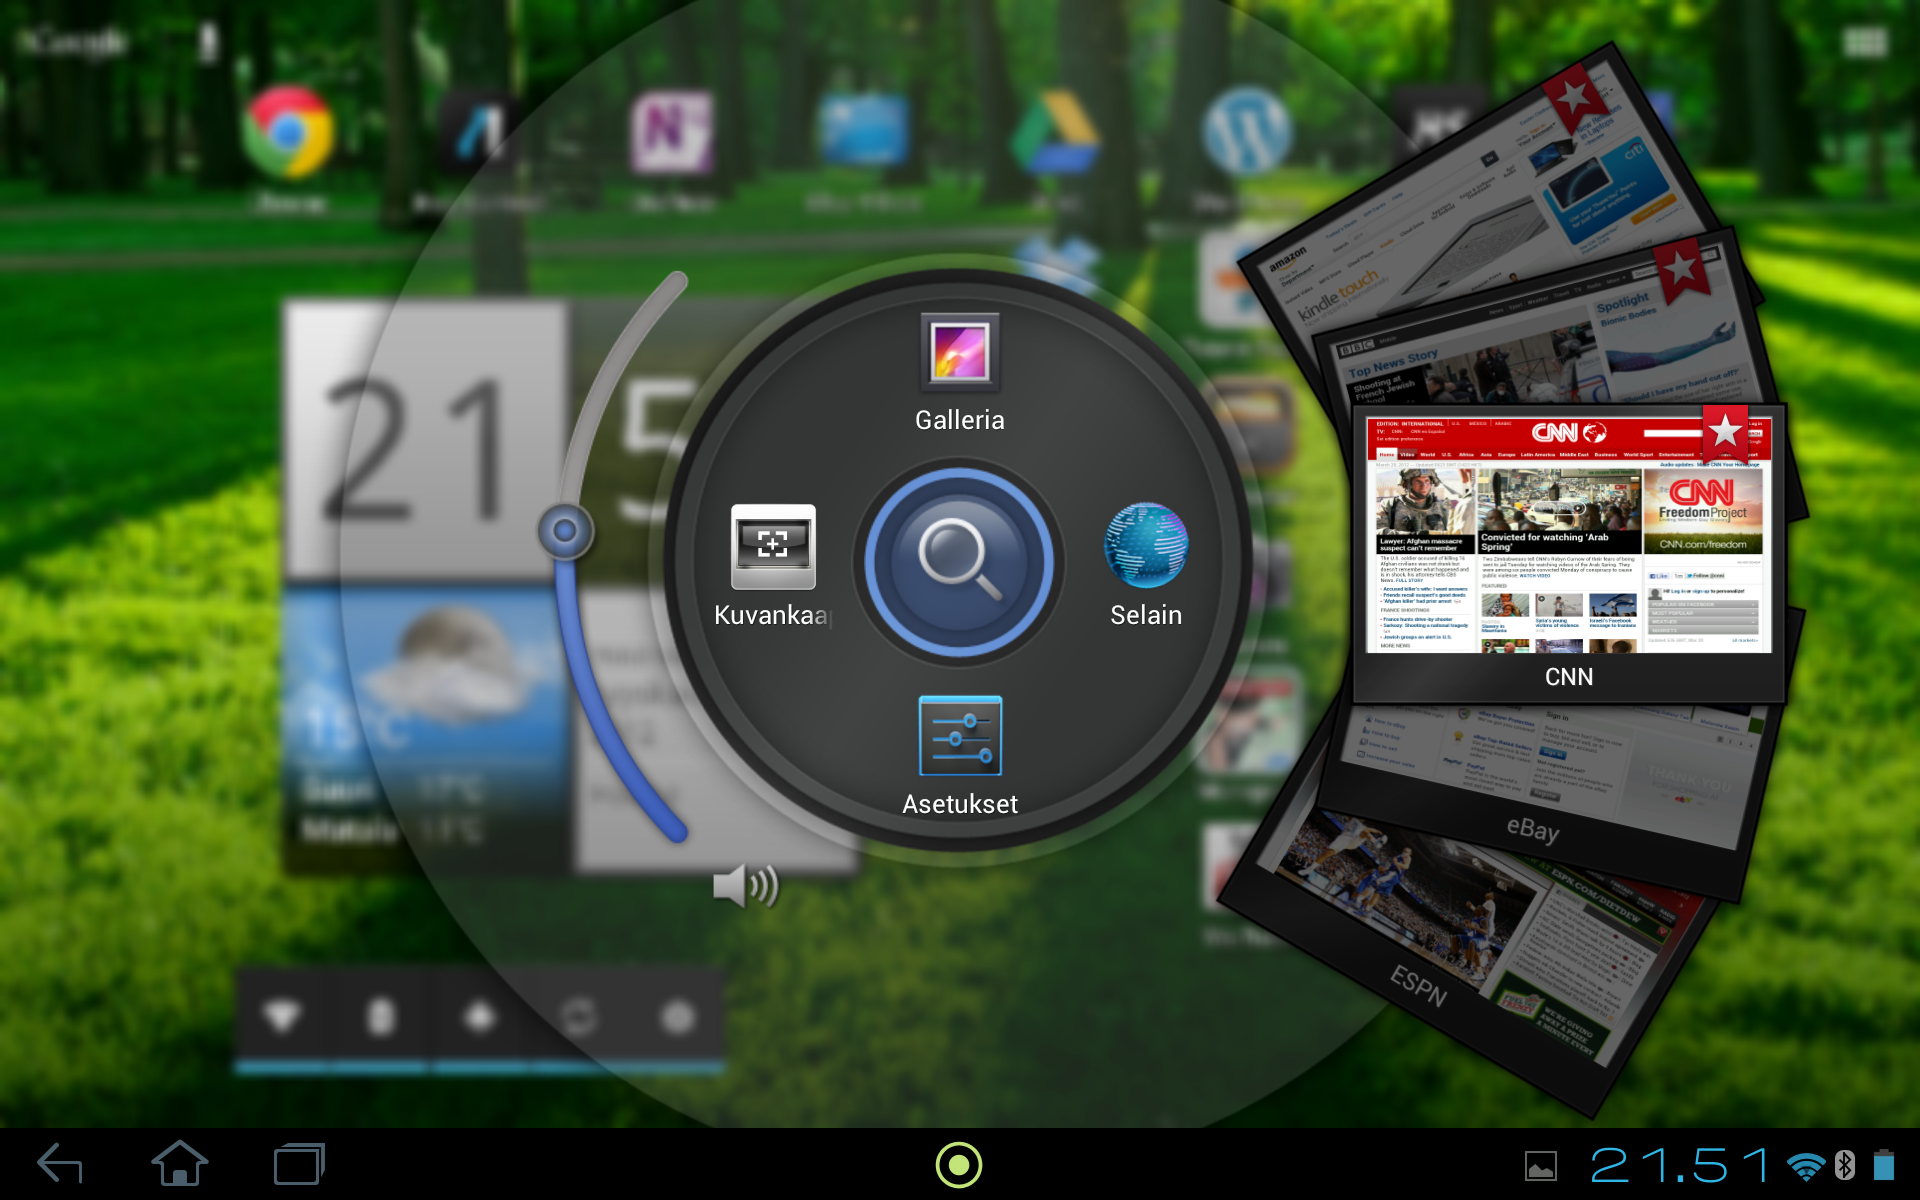Tap the star badge on Amazon card
This screenshot has width=1920, height=1200.
point(1573,97)
